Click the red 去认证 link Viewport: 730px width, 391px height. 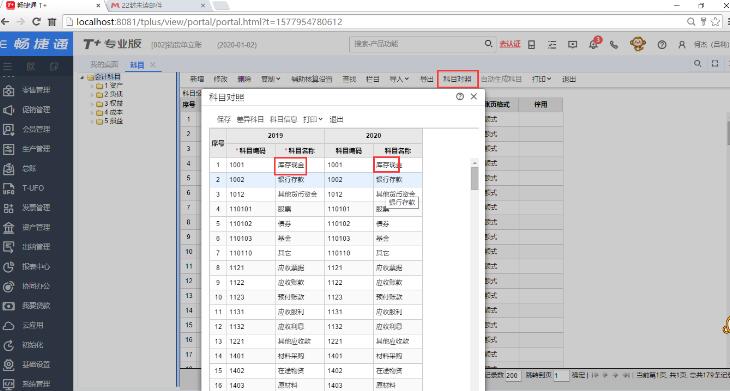pos(510,44)
